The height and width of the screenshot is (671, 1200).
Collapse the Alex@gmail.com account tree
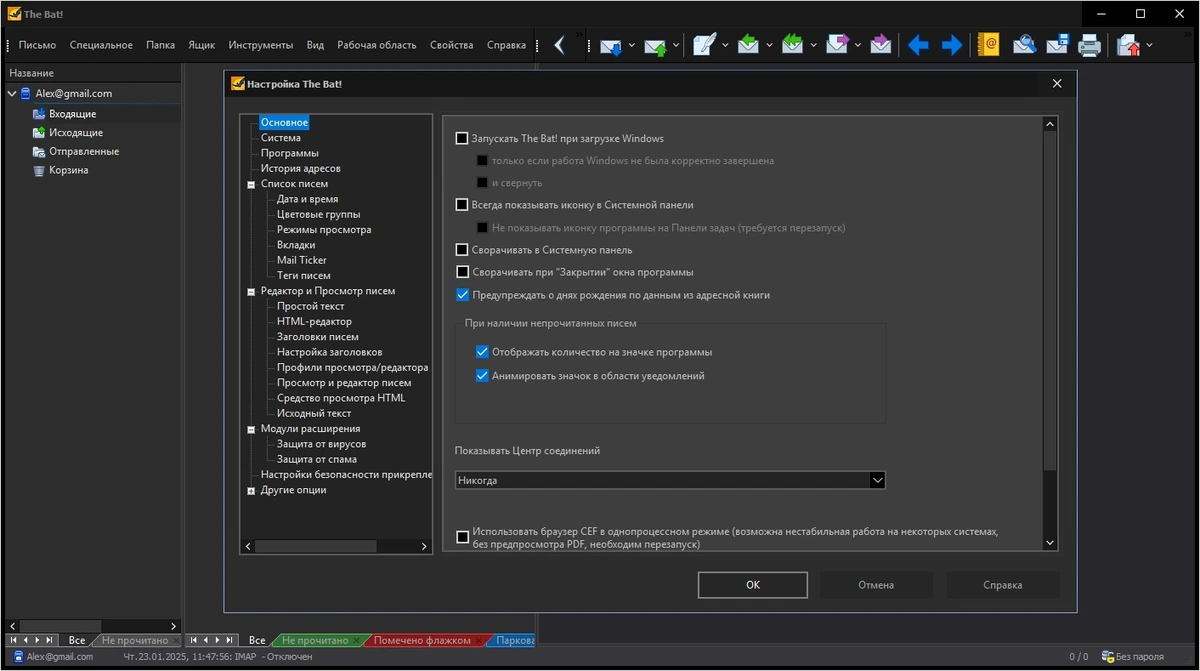coord(11,94)
